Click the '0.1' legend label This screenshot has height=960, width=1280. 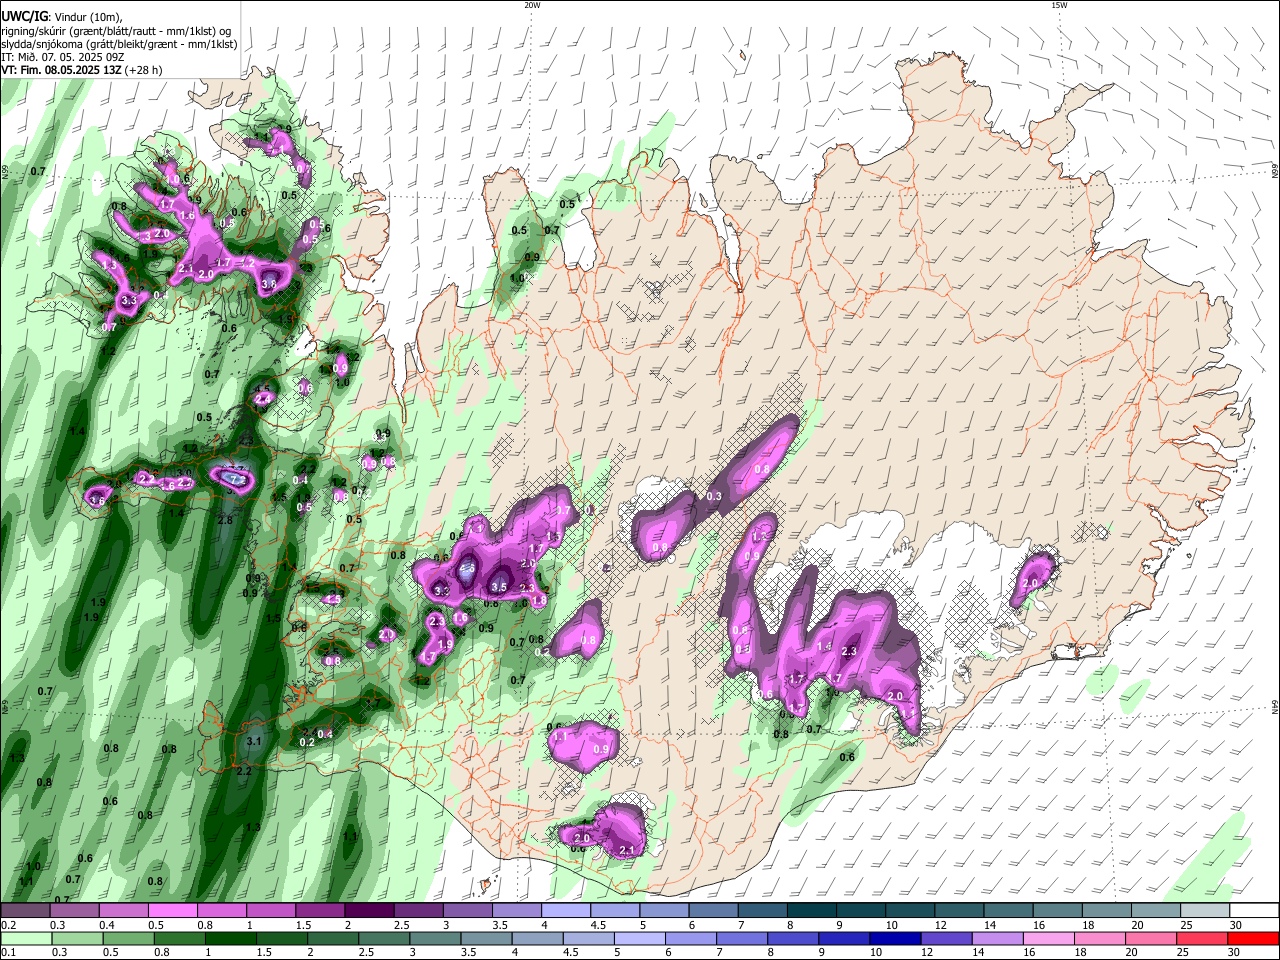pos(8,952)
